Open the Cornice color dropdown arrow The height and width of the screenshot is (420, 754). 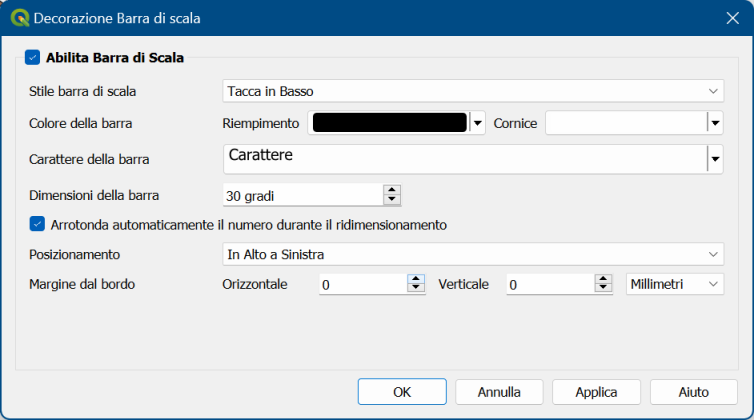pos(715,123)
